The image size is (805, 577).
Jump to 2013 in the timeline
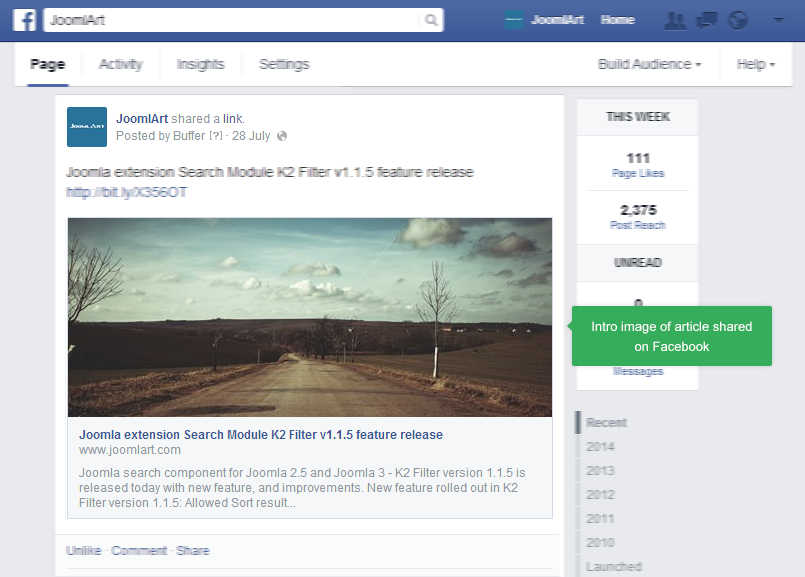(600, 471)
